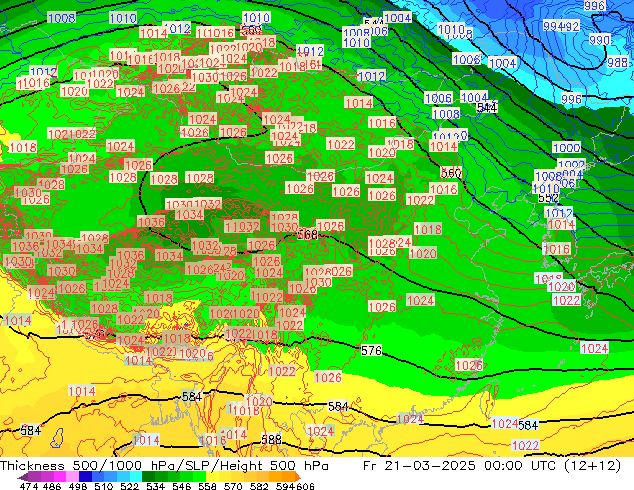Click the blue 1000 pressure label
The image size is (634, 490).
566,148
